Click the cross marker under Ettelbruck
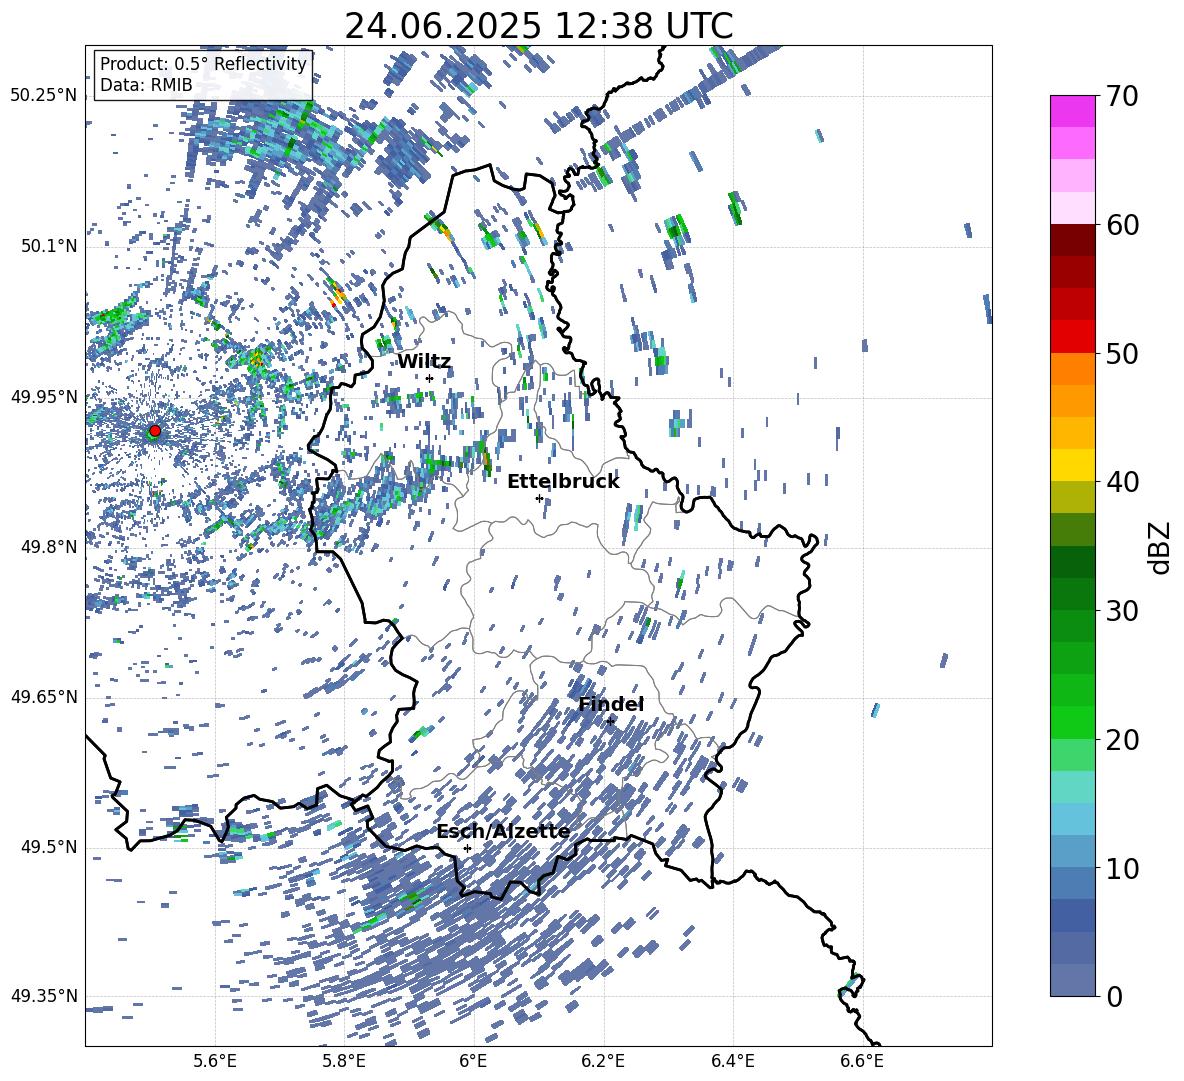 539,498
